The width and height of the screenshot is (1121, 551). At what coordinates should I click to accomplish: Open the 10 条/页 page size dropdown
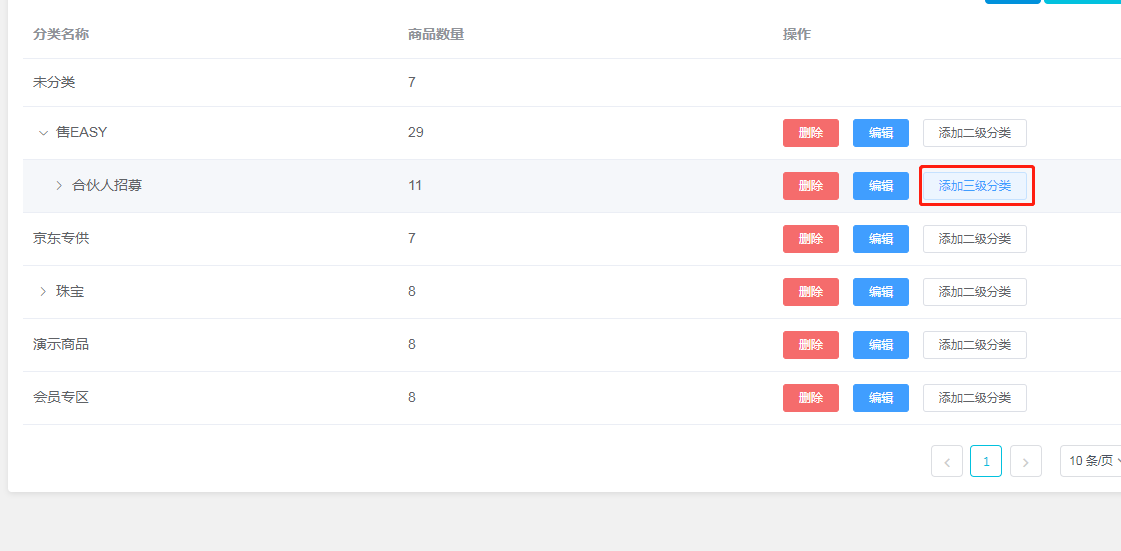(1090, 461)
